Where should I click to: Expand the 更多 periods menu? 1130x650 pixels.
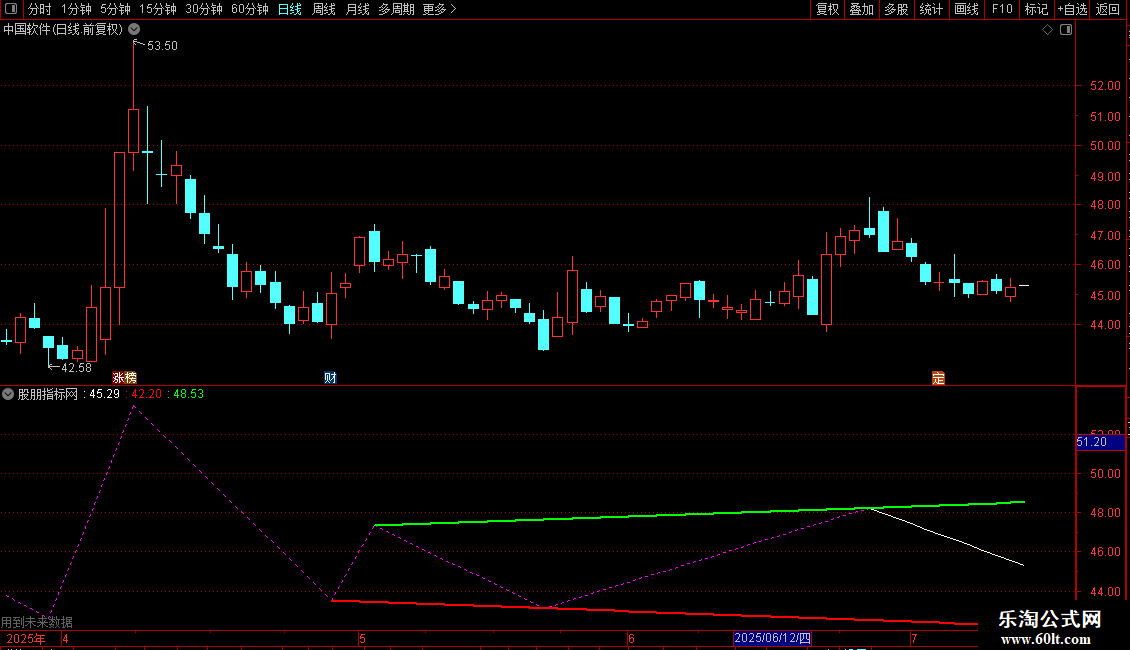point(440,9)
